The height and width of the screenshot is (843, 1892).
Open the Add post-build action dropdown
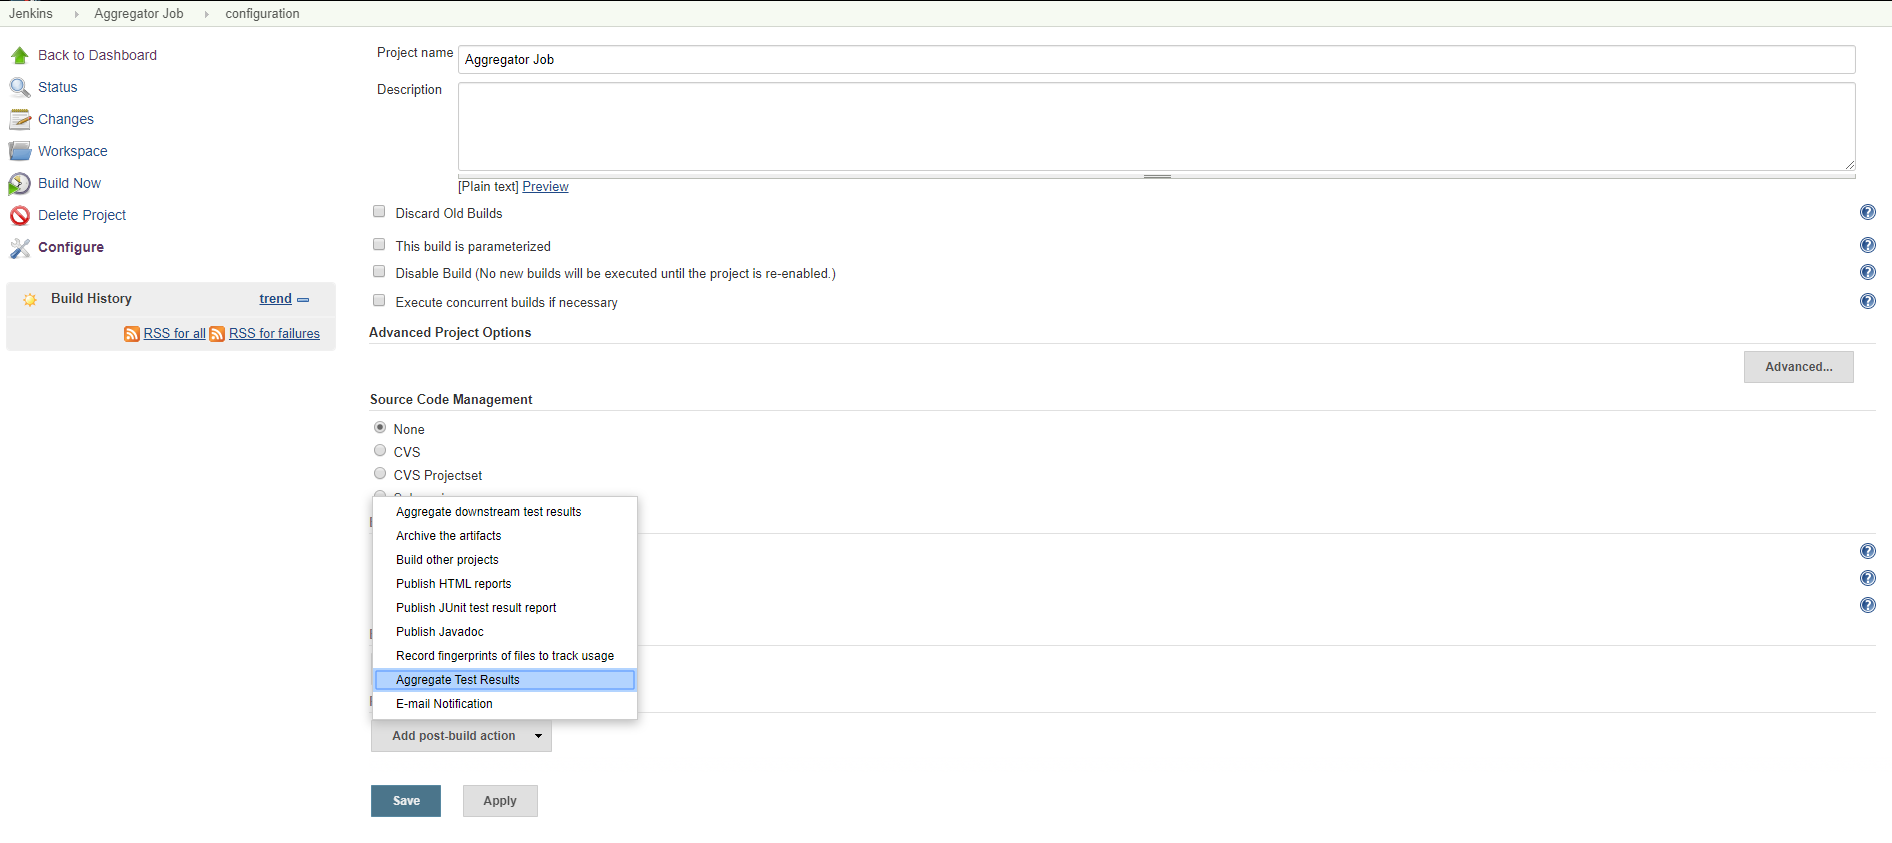[x=461, y=736]
